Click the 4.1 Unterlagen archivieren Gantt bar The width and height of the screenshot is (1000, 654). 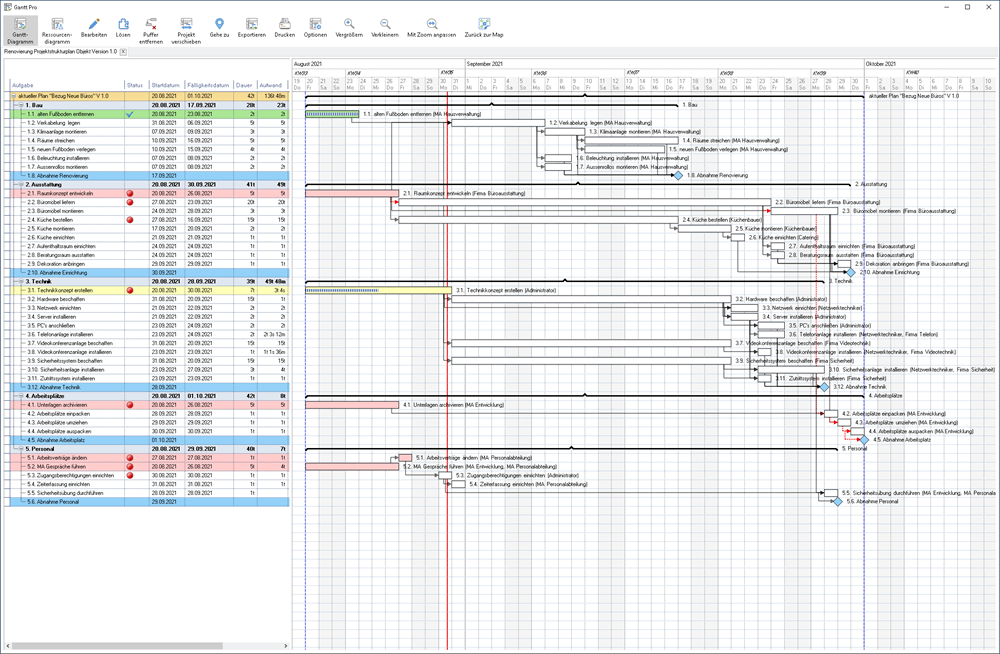point(352,405)
